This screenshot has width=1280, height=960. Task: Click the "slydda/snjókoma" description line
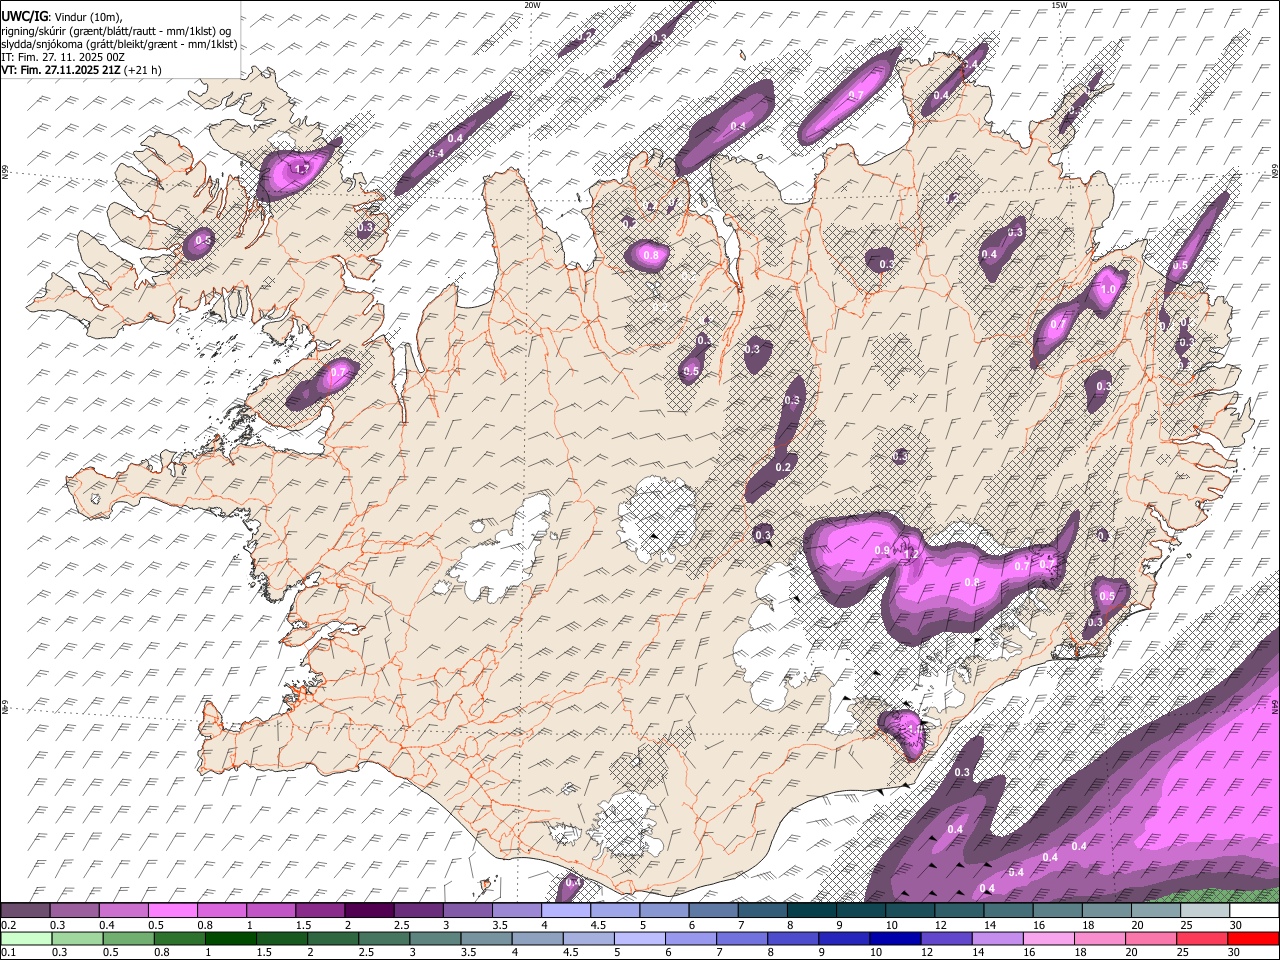pos(119,44)
